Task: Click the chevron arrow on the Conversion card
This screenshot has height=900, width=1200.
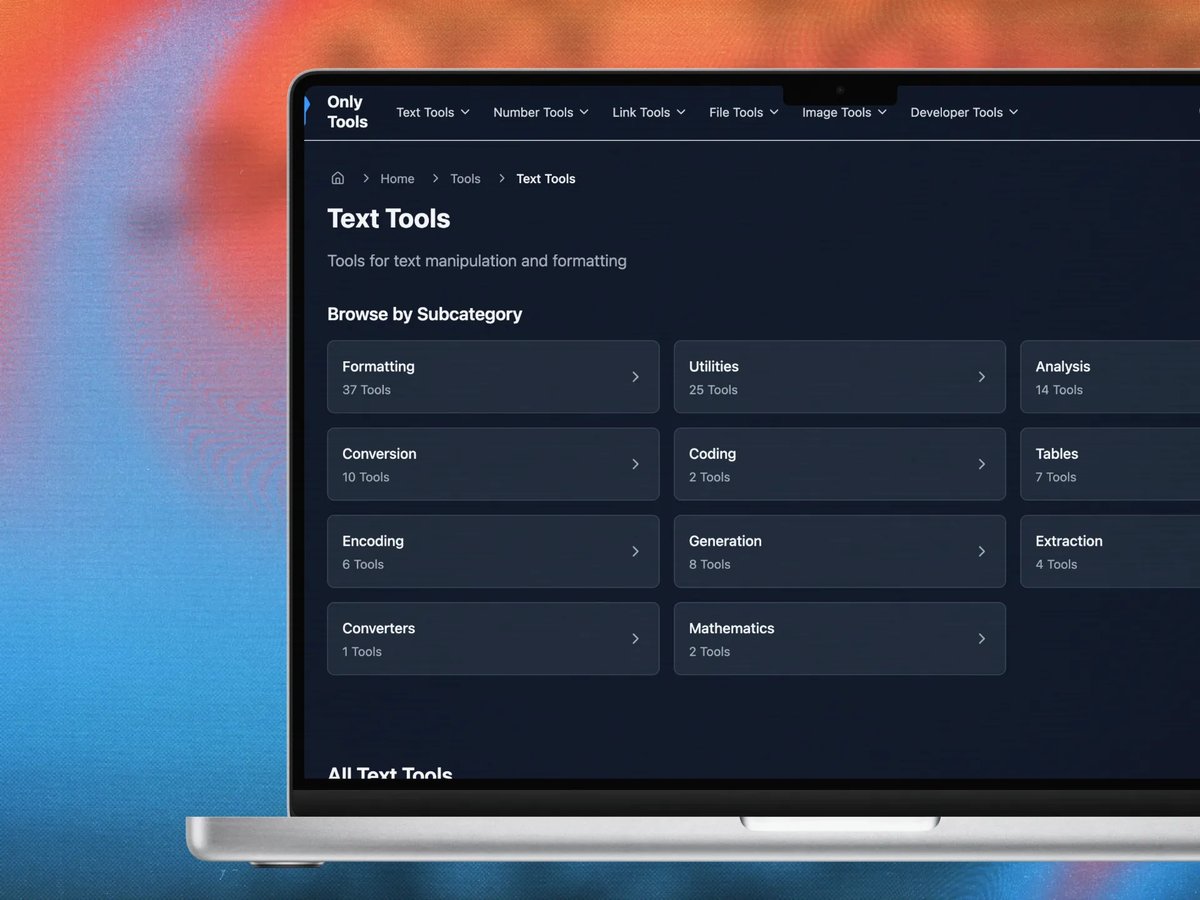Action: coord(635,464)
